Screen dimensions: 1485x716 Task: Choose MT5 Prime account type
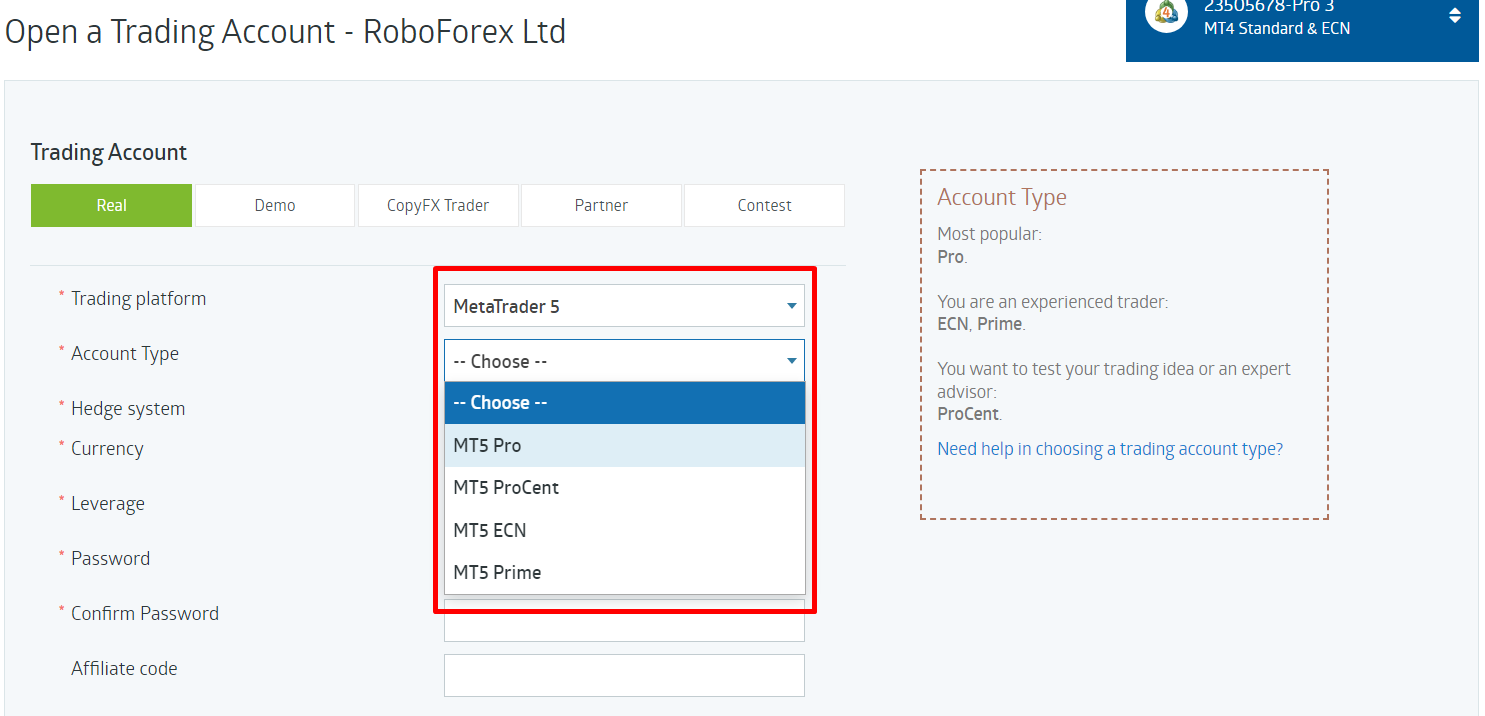[x=624, y=572]
